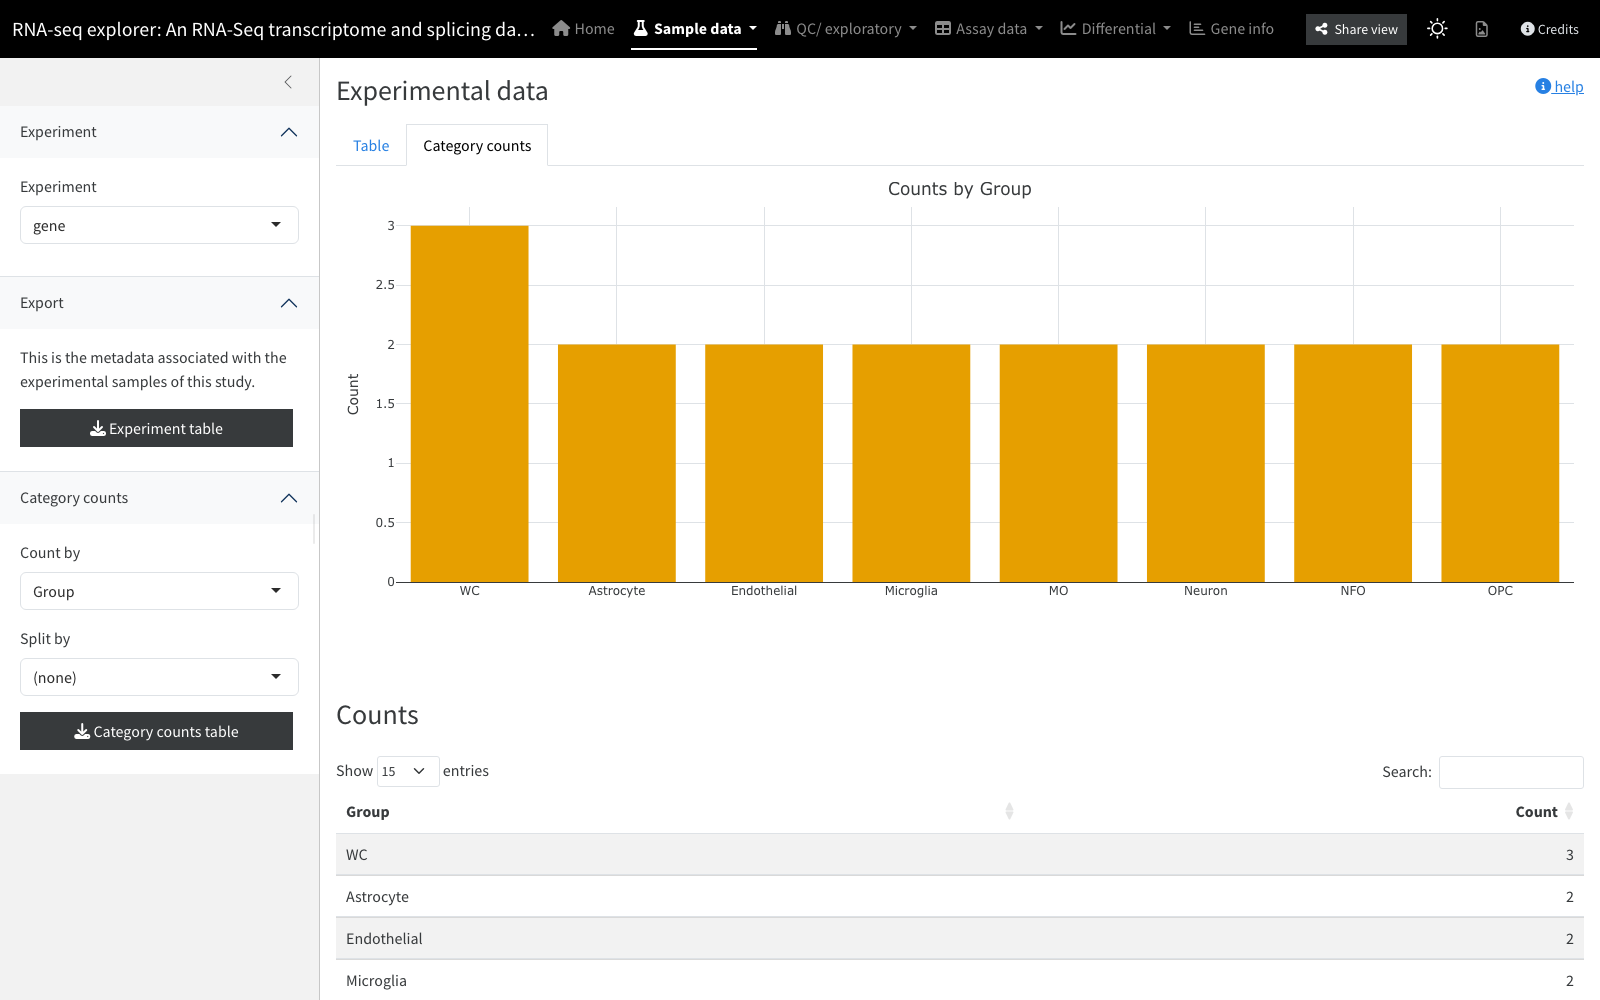Open the Experiment gene dropdown
Screen dimensions: 1600x1000
(x=159, y=225)
